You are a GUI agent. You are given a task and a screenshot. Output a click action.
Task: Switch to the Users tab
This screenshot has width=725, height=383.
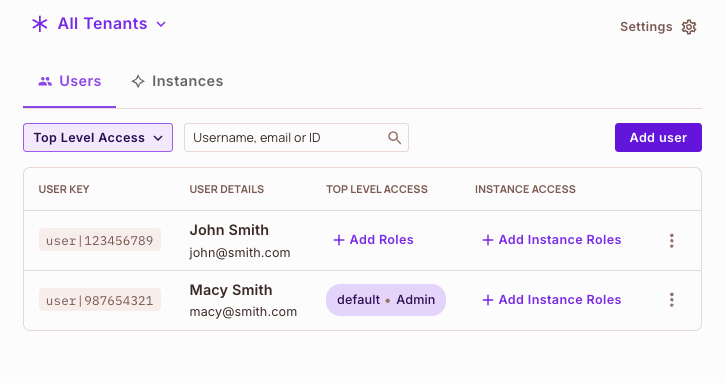tap(69, 81)
